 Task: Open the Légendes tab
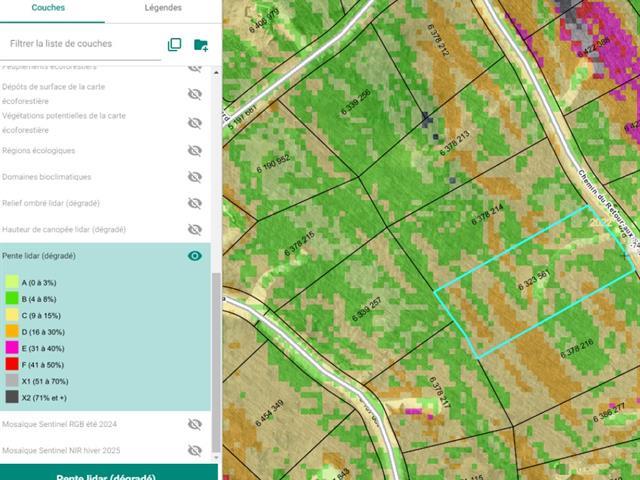[x=163, y=8]
